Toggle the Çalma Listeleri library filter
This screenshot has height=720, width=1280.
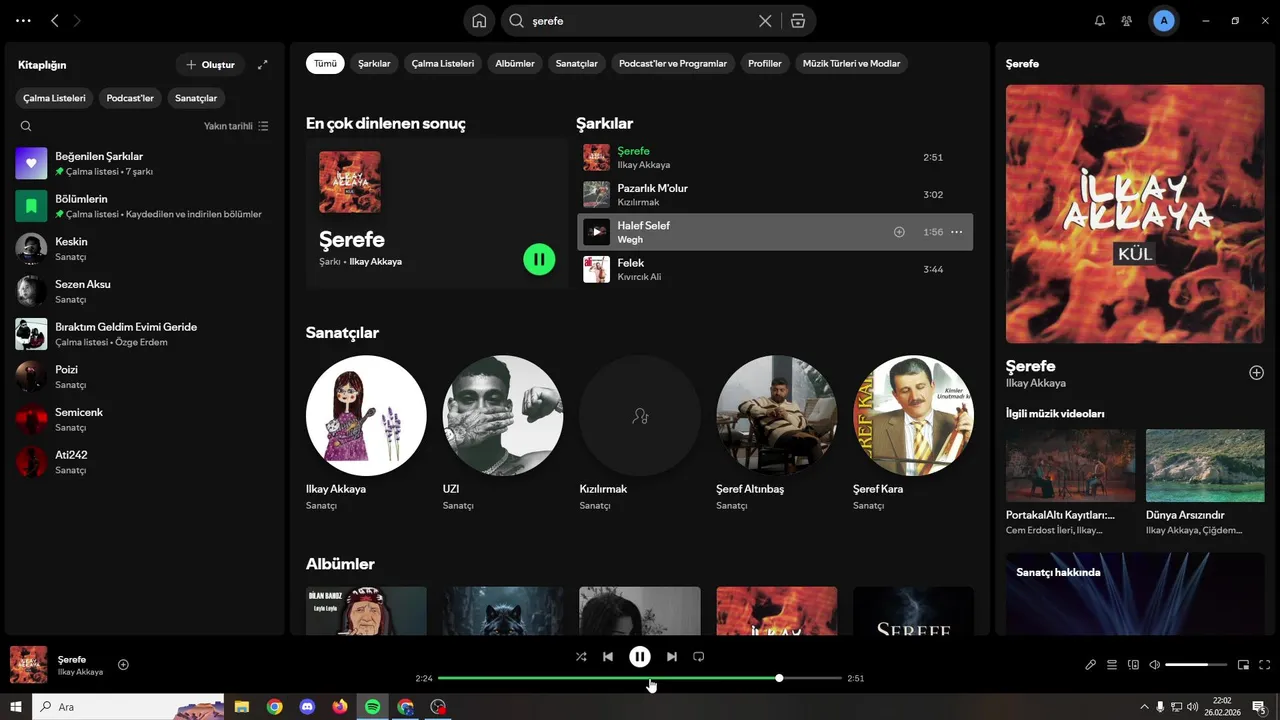(55, 98)
